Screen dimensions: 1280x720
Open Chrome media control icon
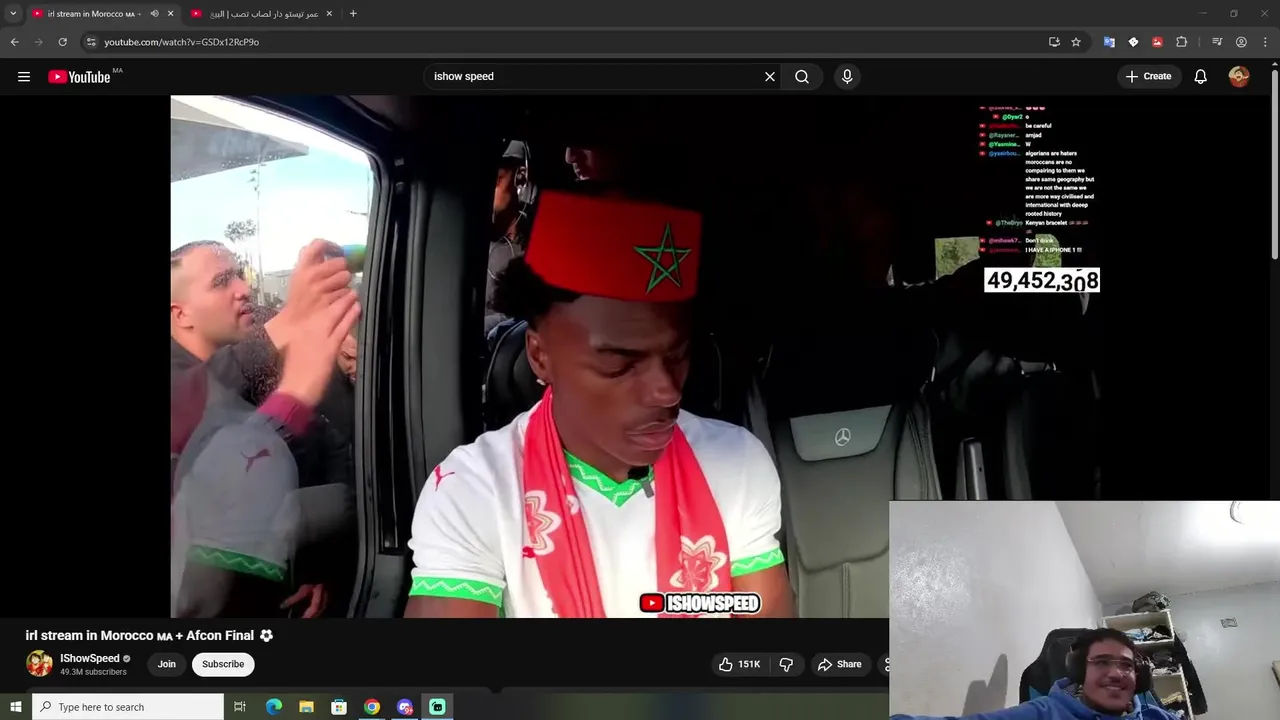[1217, 42]
